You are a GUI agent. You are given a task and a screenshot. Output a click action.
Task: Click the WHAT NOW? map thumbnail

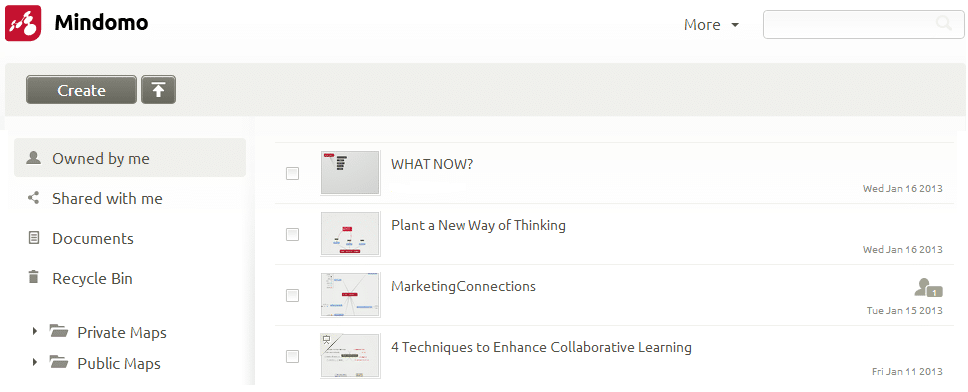tap(351, 173)
